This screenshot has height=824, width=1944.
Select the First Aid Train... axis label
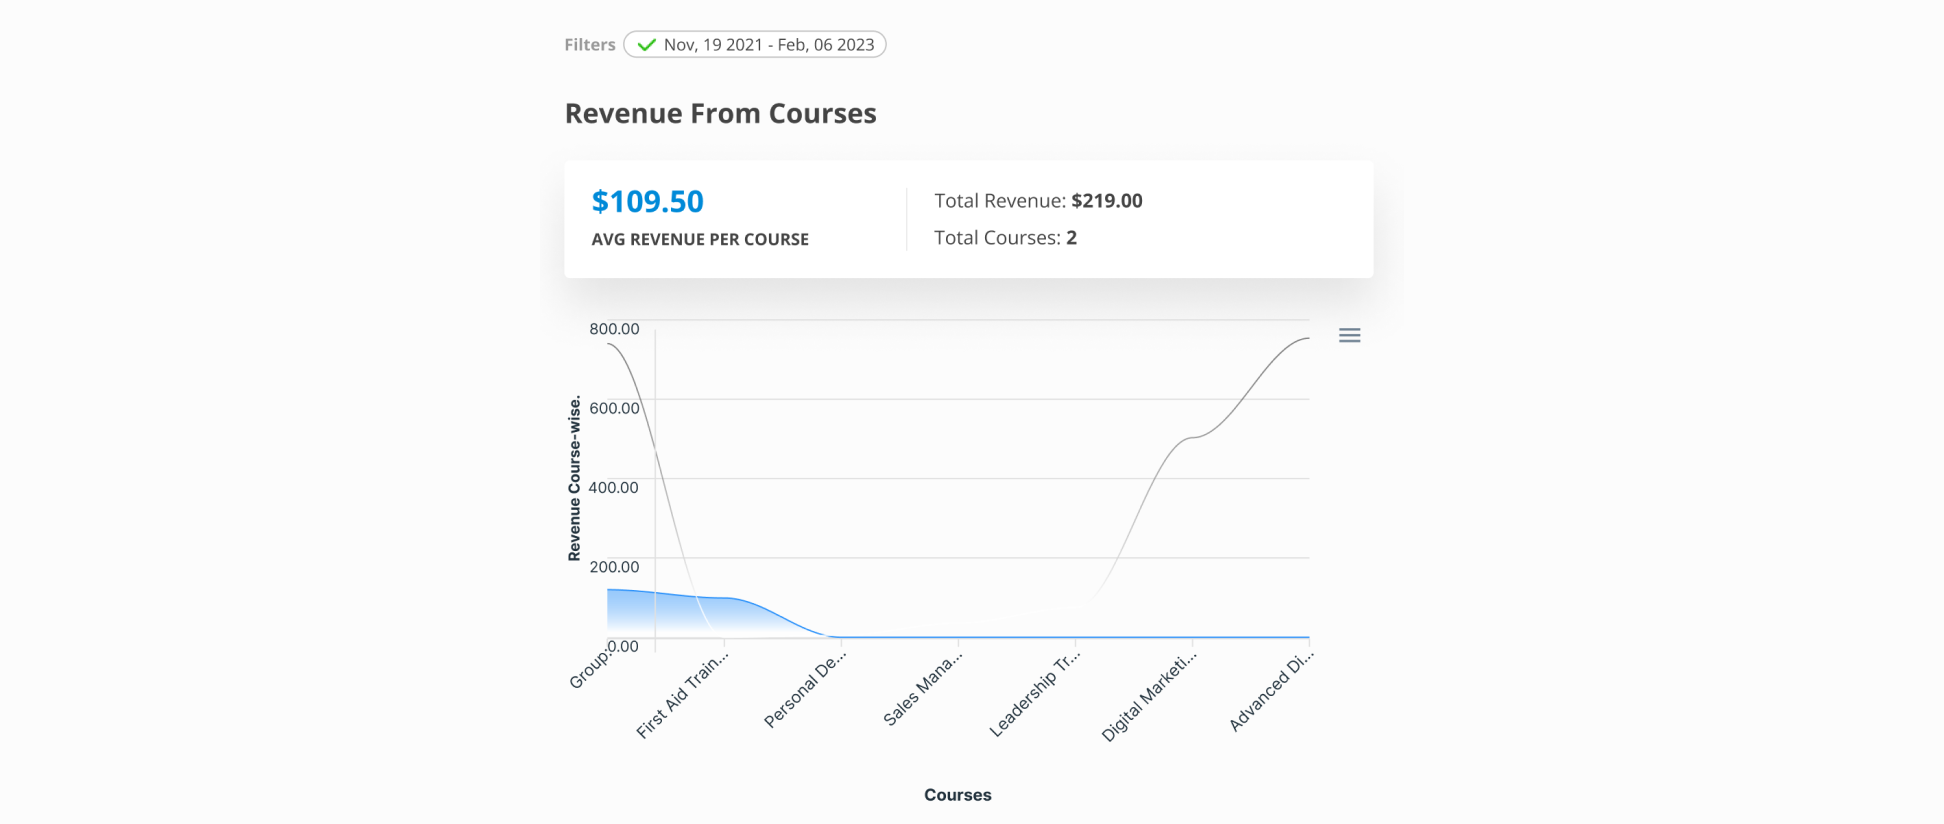pyautogui.click(x=683, y=694)
